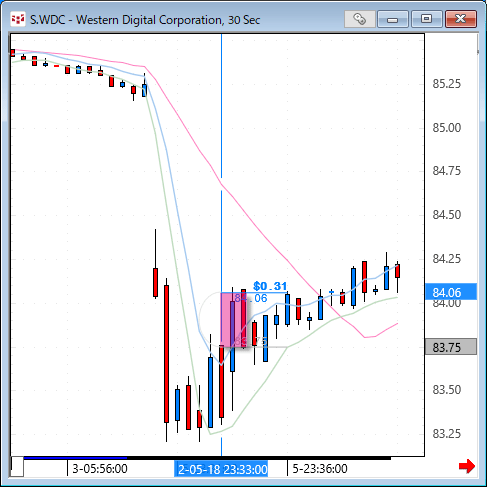The image size is (487, 487).
Task: Click the 83.25 price axis label
Action: click(x=447, y=433)
